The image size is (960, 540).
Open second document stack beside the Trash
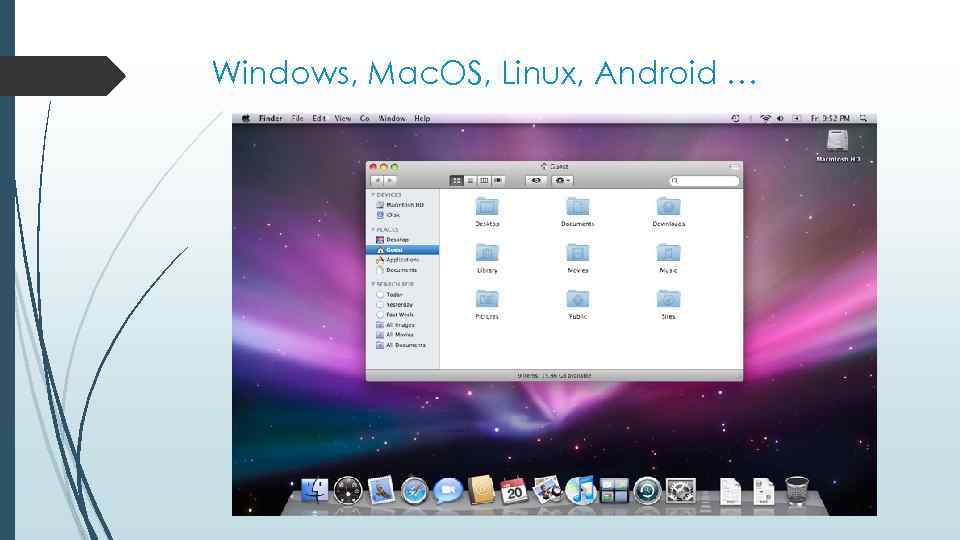tap(763, 492)
